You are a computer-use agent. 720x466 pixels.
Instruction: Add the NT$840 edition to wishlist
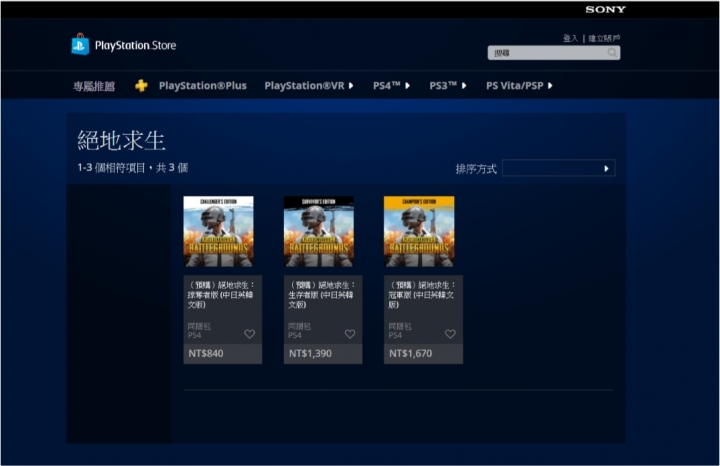249,334
